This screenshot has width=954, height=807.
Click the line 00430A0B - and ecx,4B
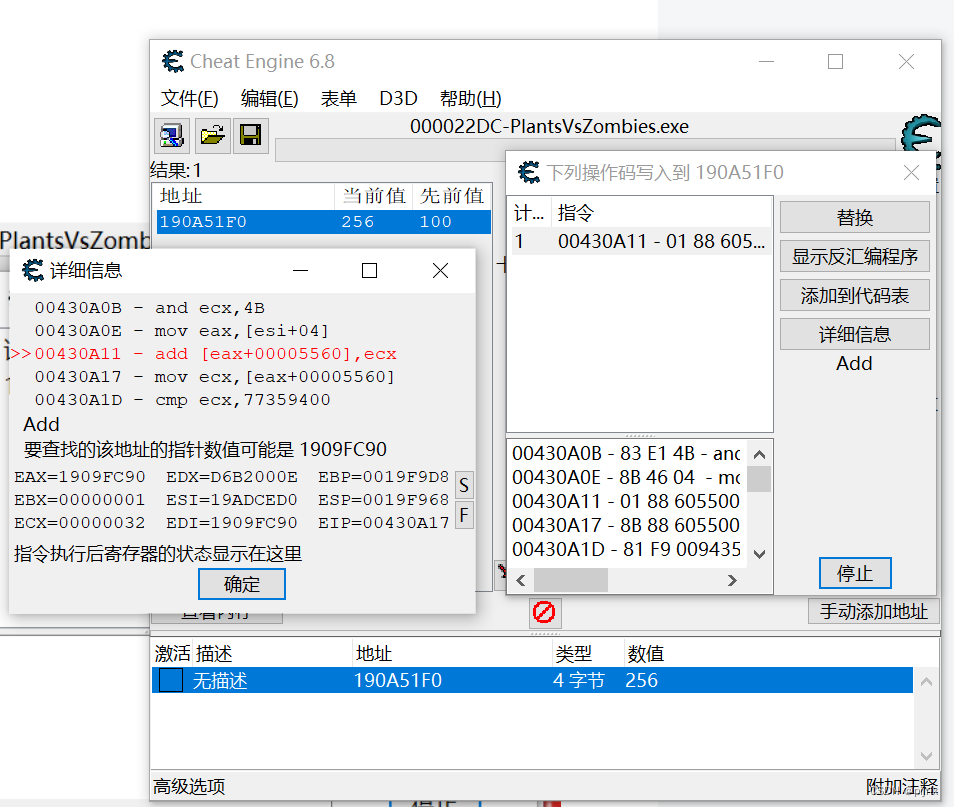(x=150, y=308)
